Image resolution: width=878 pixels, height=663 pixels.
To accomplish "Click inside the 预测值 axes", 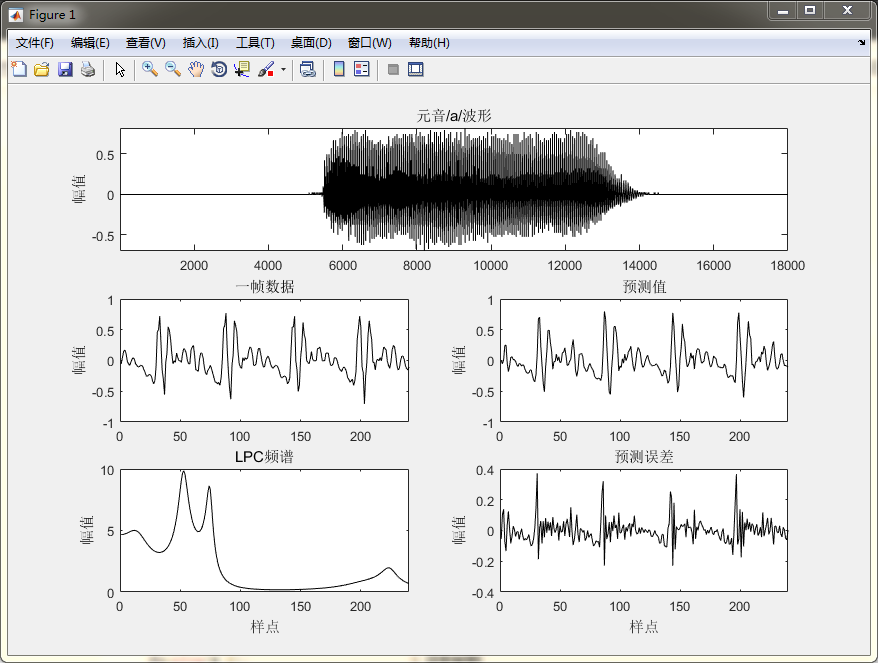I will pos(644,360).
